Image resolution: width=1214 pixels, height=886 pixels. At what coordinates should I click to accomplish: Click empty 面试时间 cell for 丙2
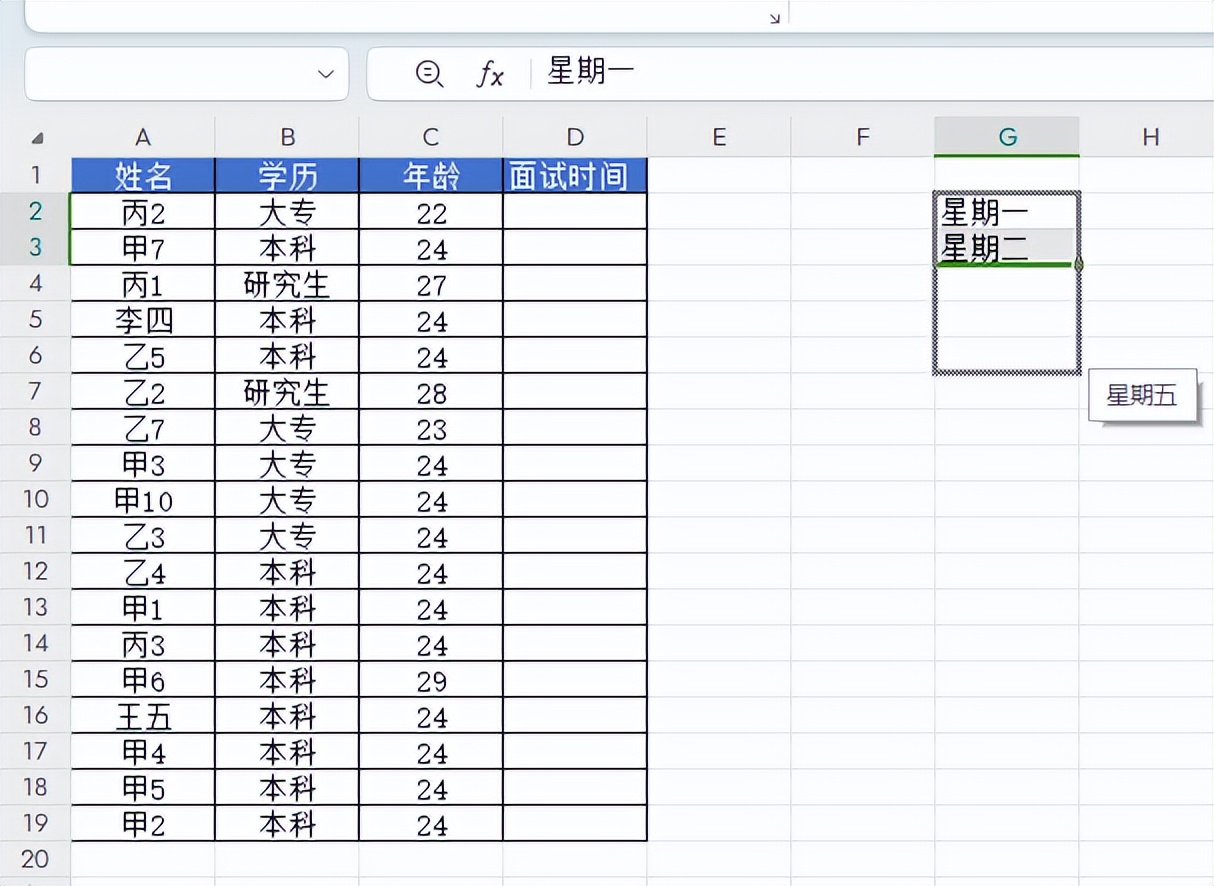(x=575, y=212)
